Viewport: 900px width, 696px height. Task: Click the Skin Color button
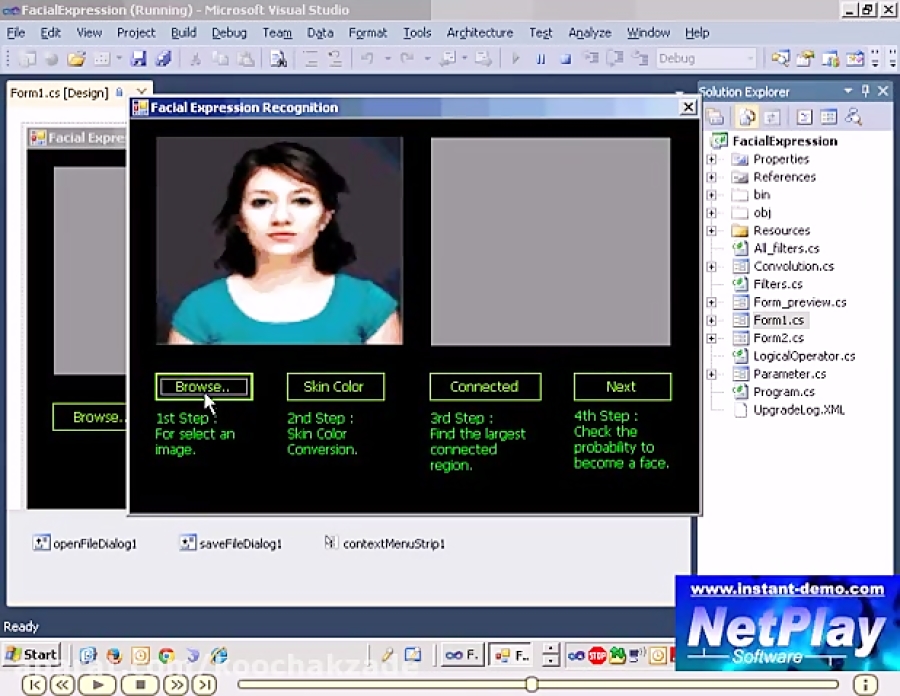point(334,386)
